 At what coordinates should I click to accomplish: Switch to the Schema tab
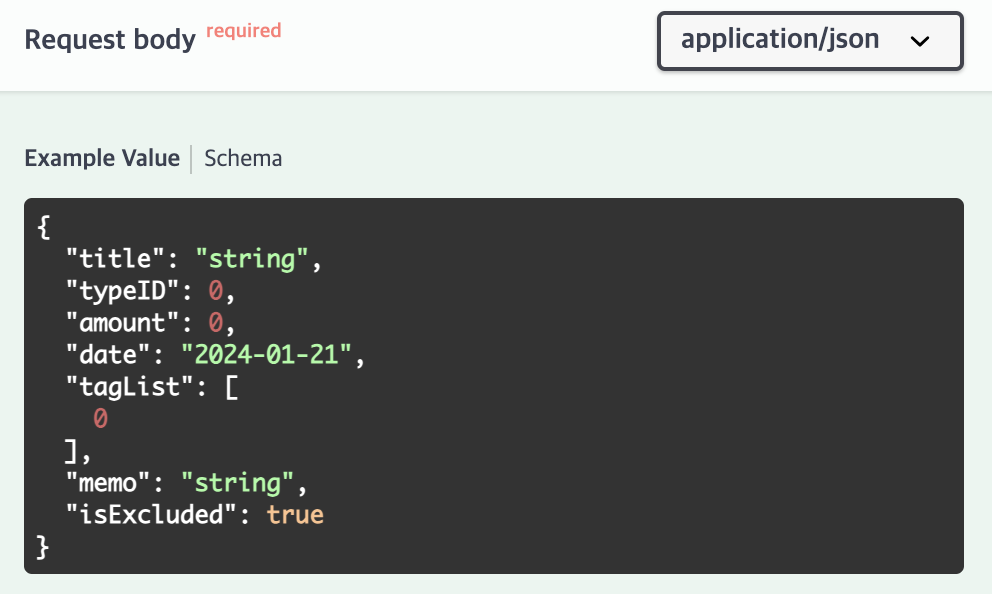243,158
